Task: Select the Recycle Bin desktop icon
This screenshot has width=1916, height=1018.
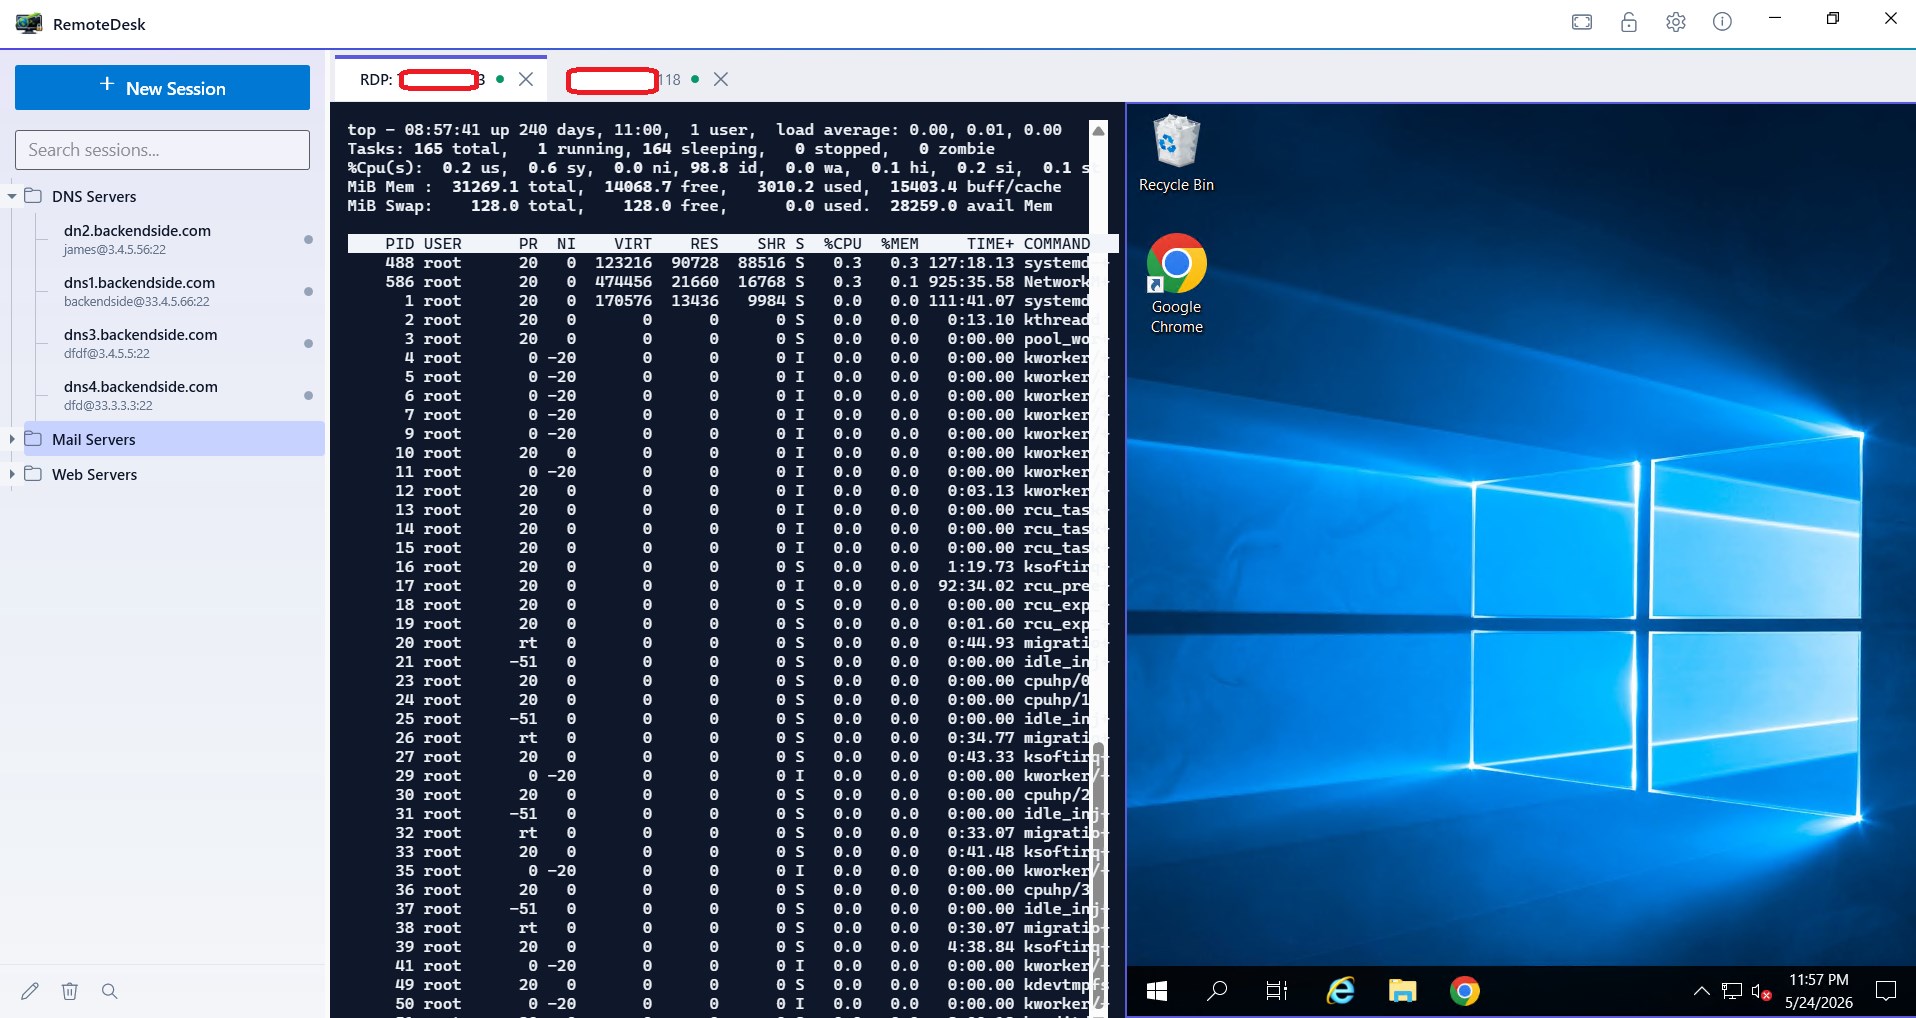Action: click(x=1176, y=154)
